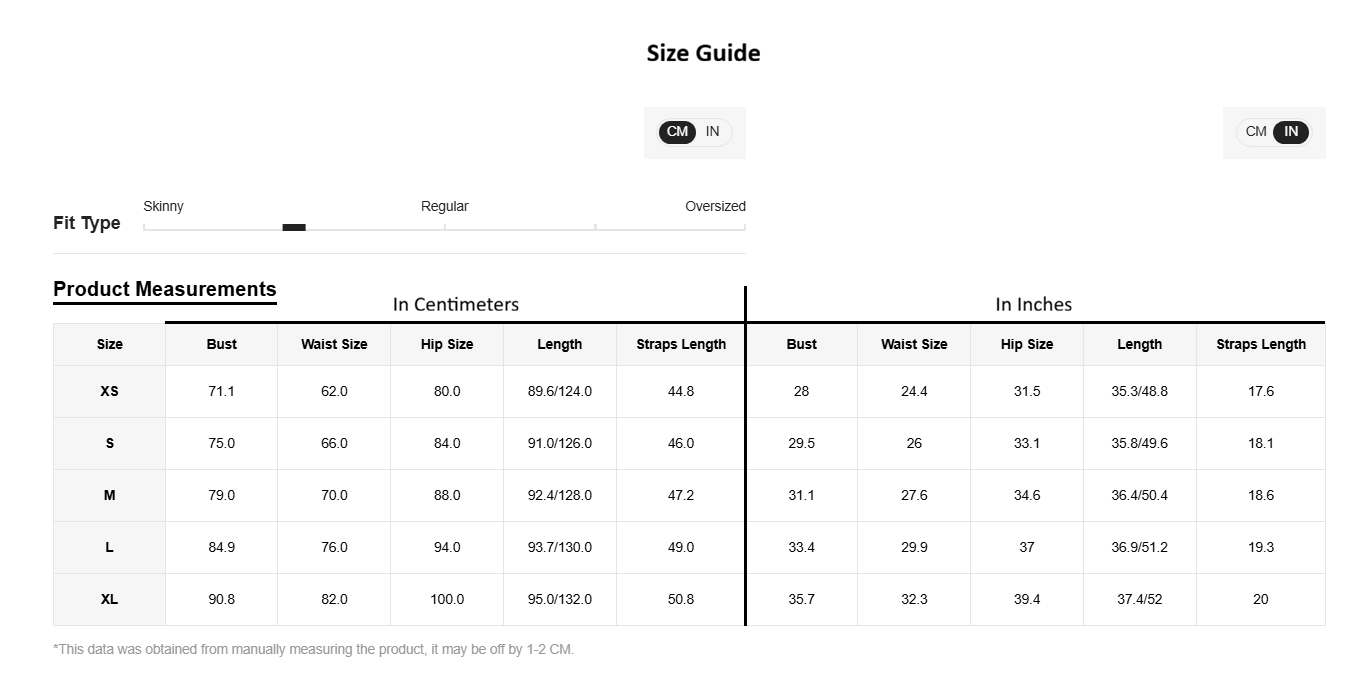Click the In Inches section heading
1370x700 pixels.
point(1034,304)
